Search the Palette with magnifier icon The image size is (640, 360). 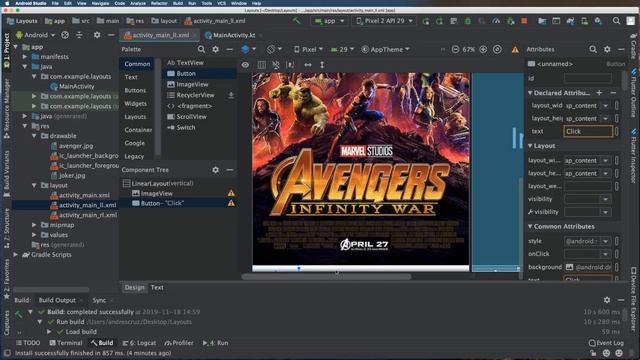[201, 49]
